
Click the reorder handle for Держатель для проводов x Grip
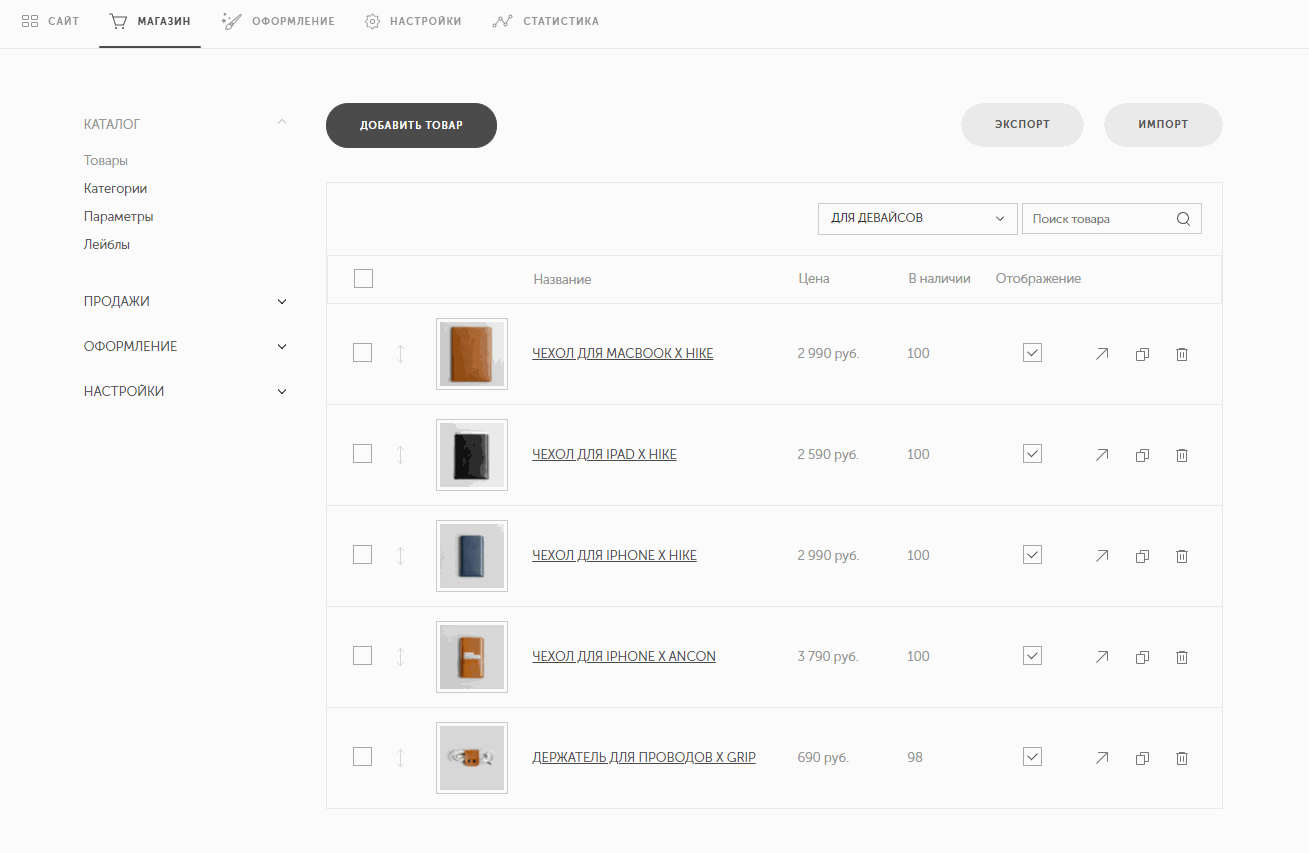point(400,758)
